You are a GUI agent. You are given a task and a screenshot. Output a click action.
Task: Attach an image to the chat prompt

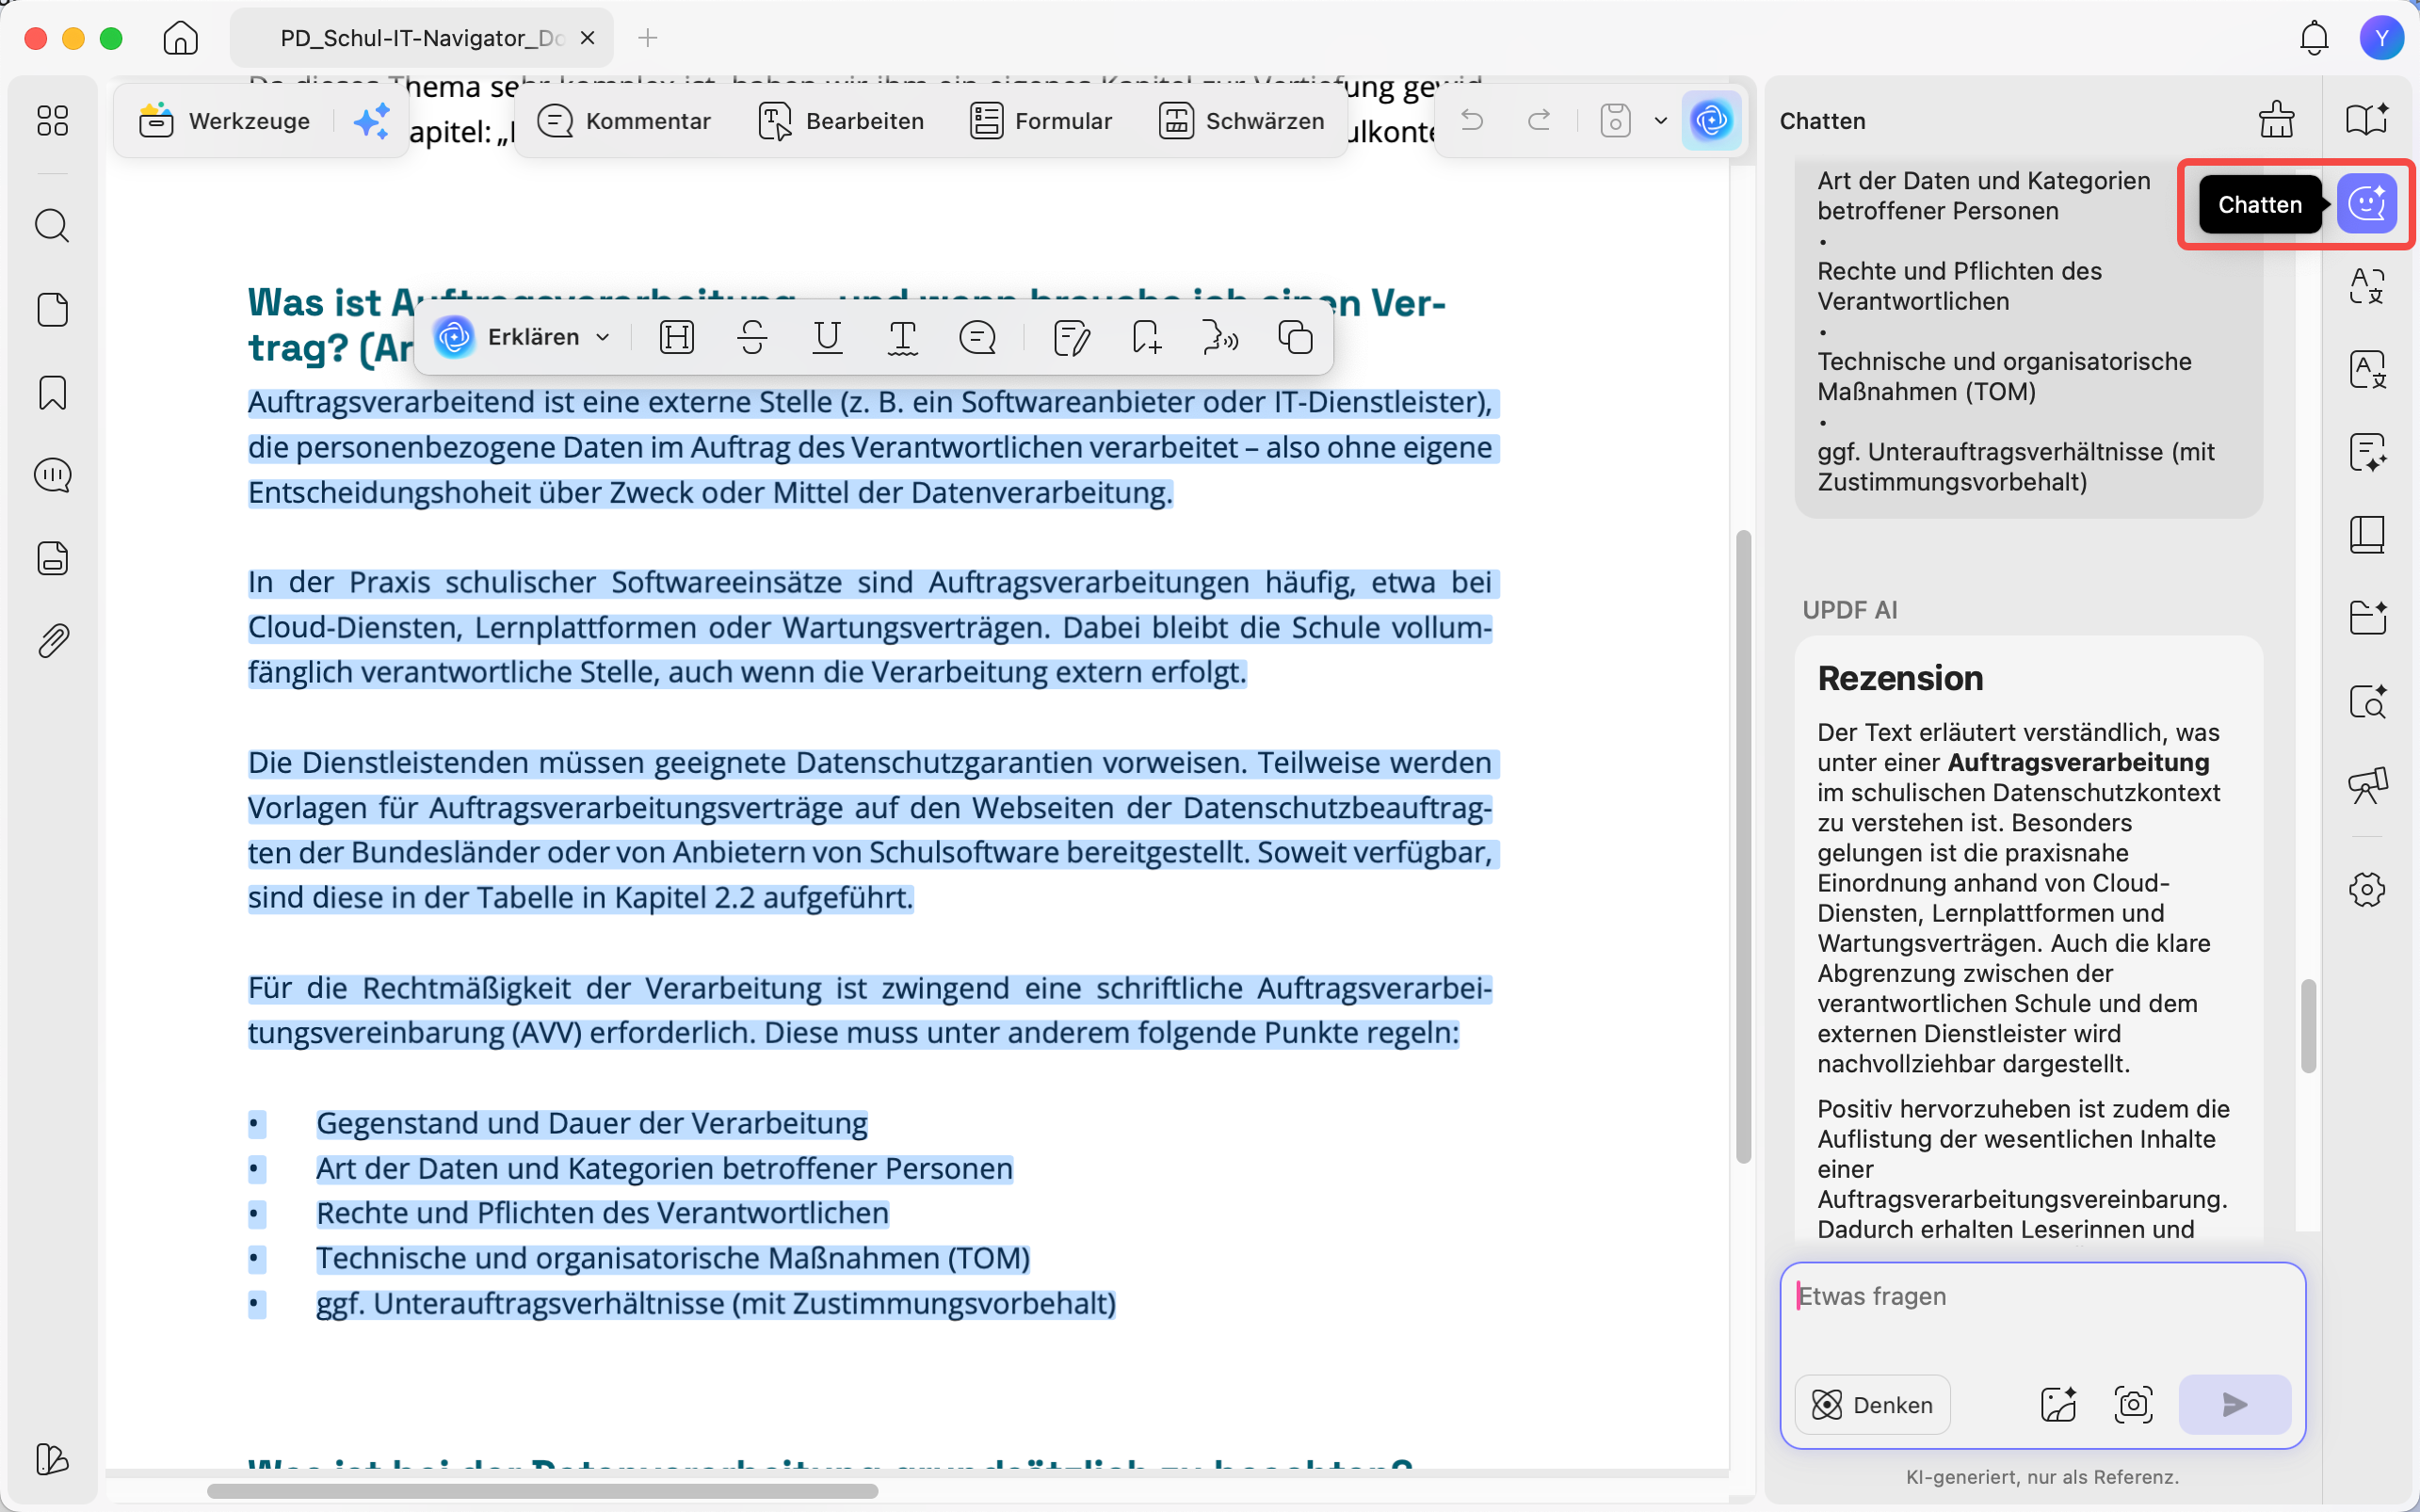click(2058, 1405)
